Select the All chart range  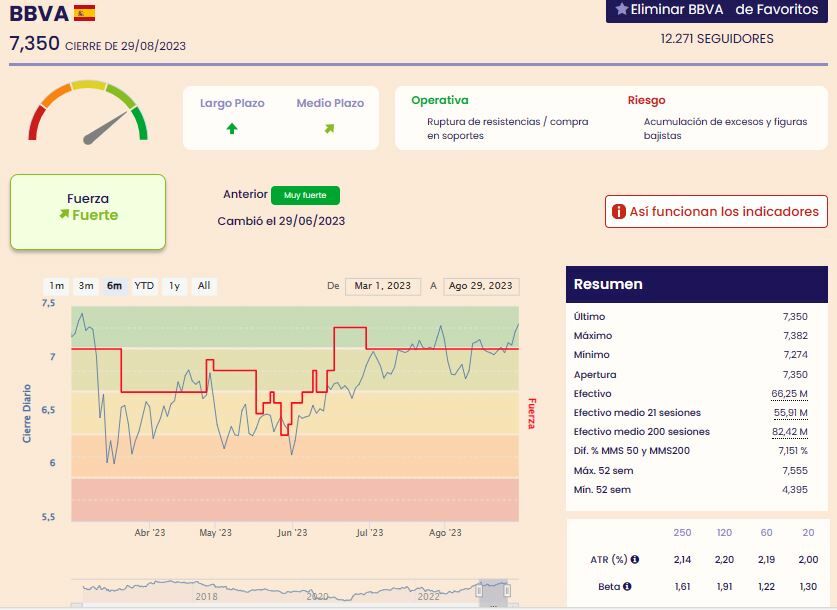coord(204,286)
